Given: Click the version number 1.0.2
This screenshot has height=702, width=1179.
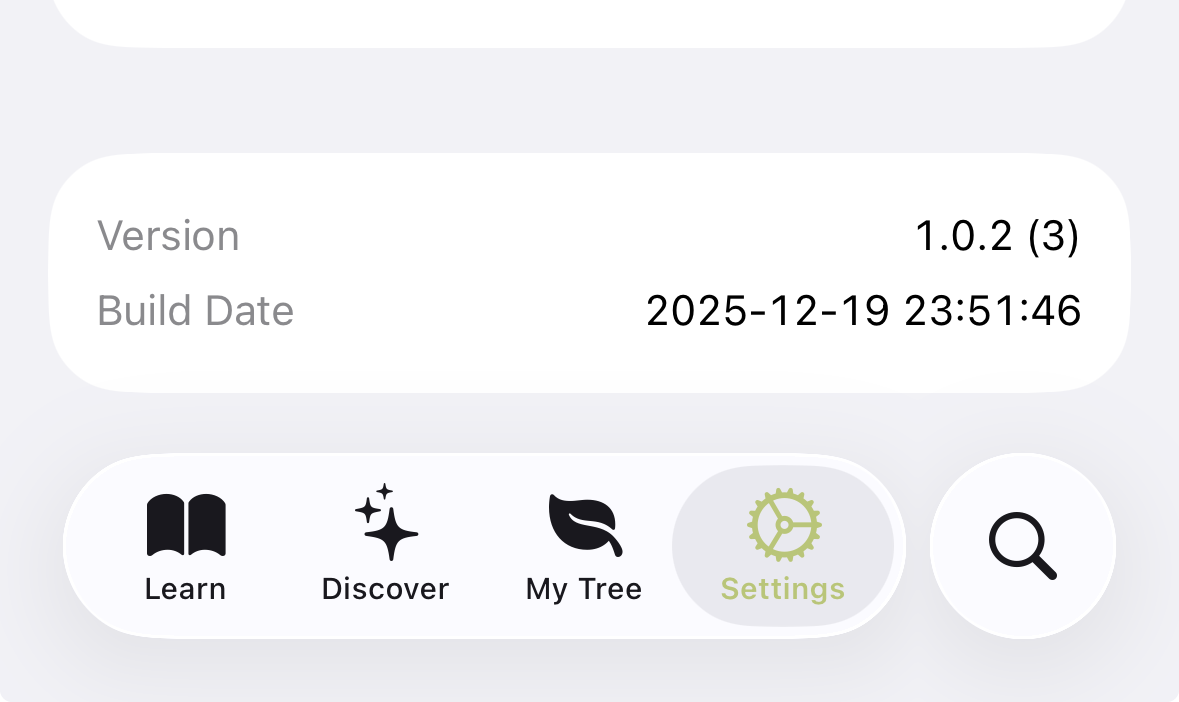Looking at the screenshot, I should click(x=966, y=237).
